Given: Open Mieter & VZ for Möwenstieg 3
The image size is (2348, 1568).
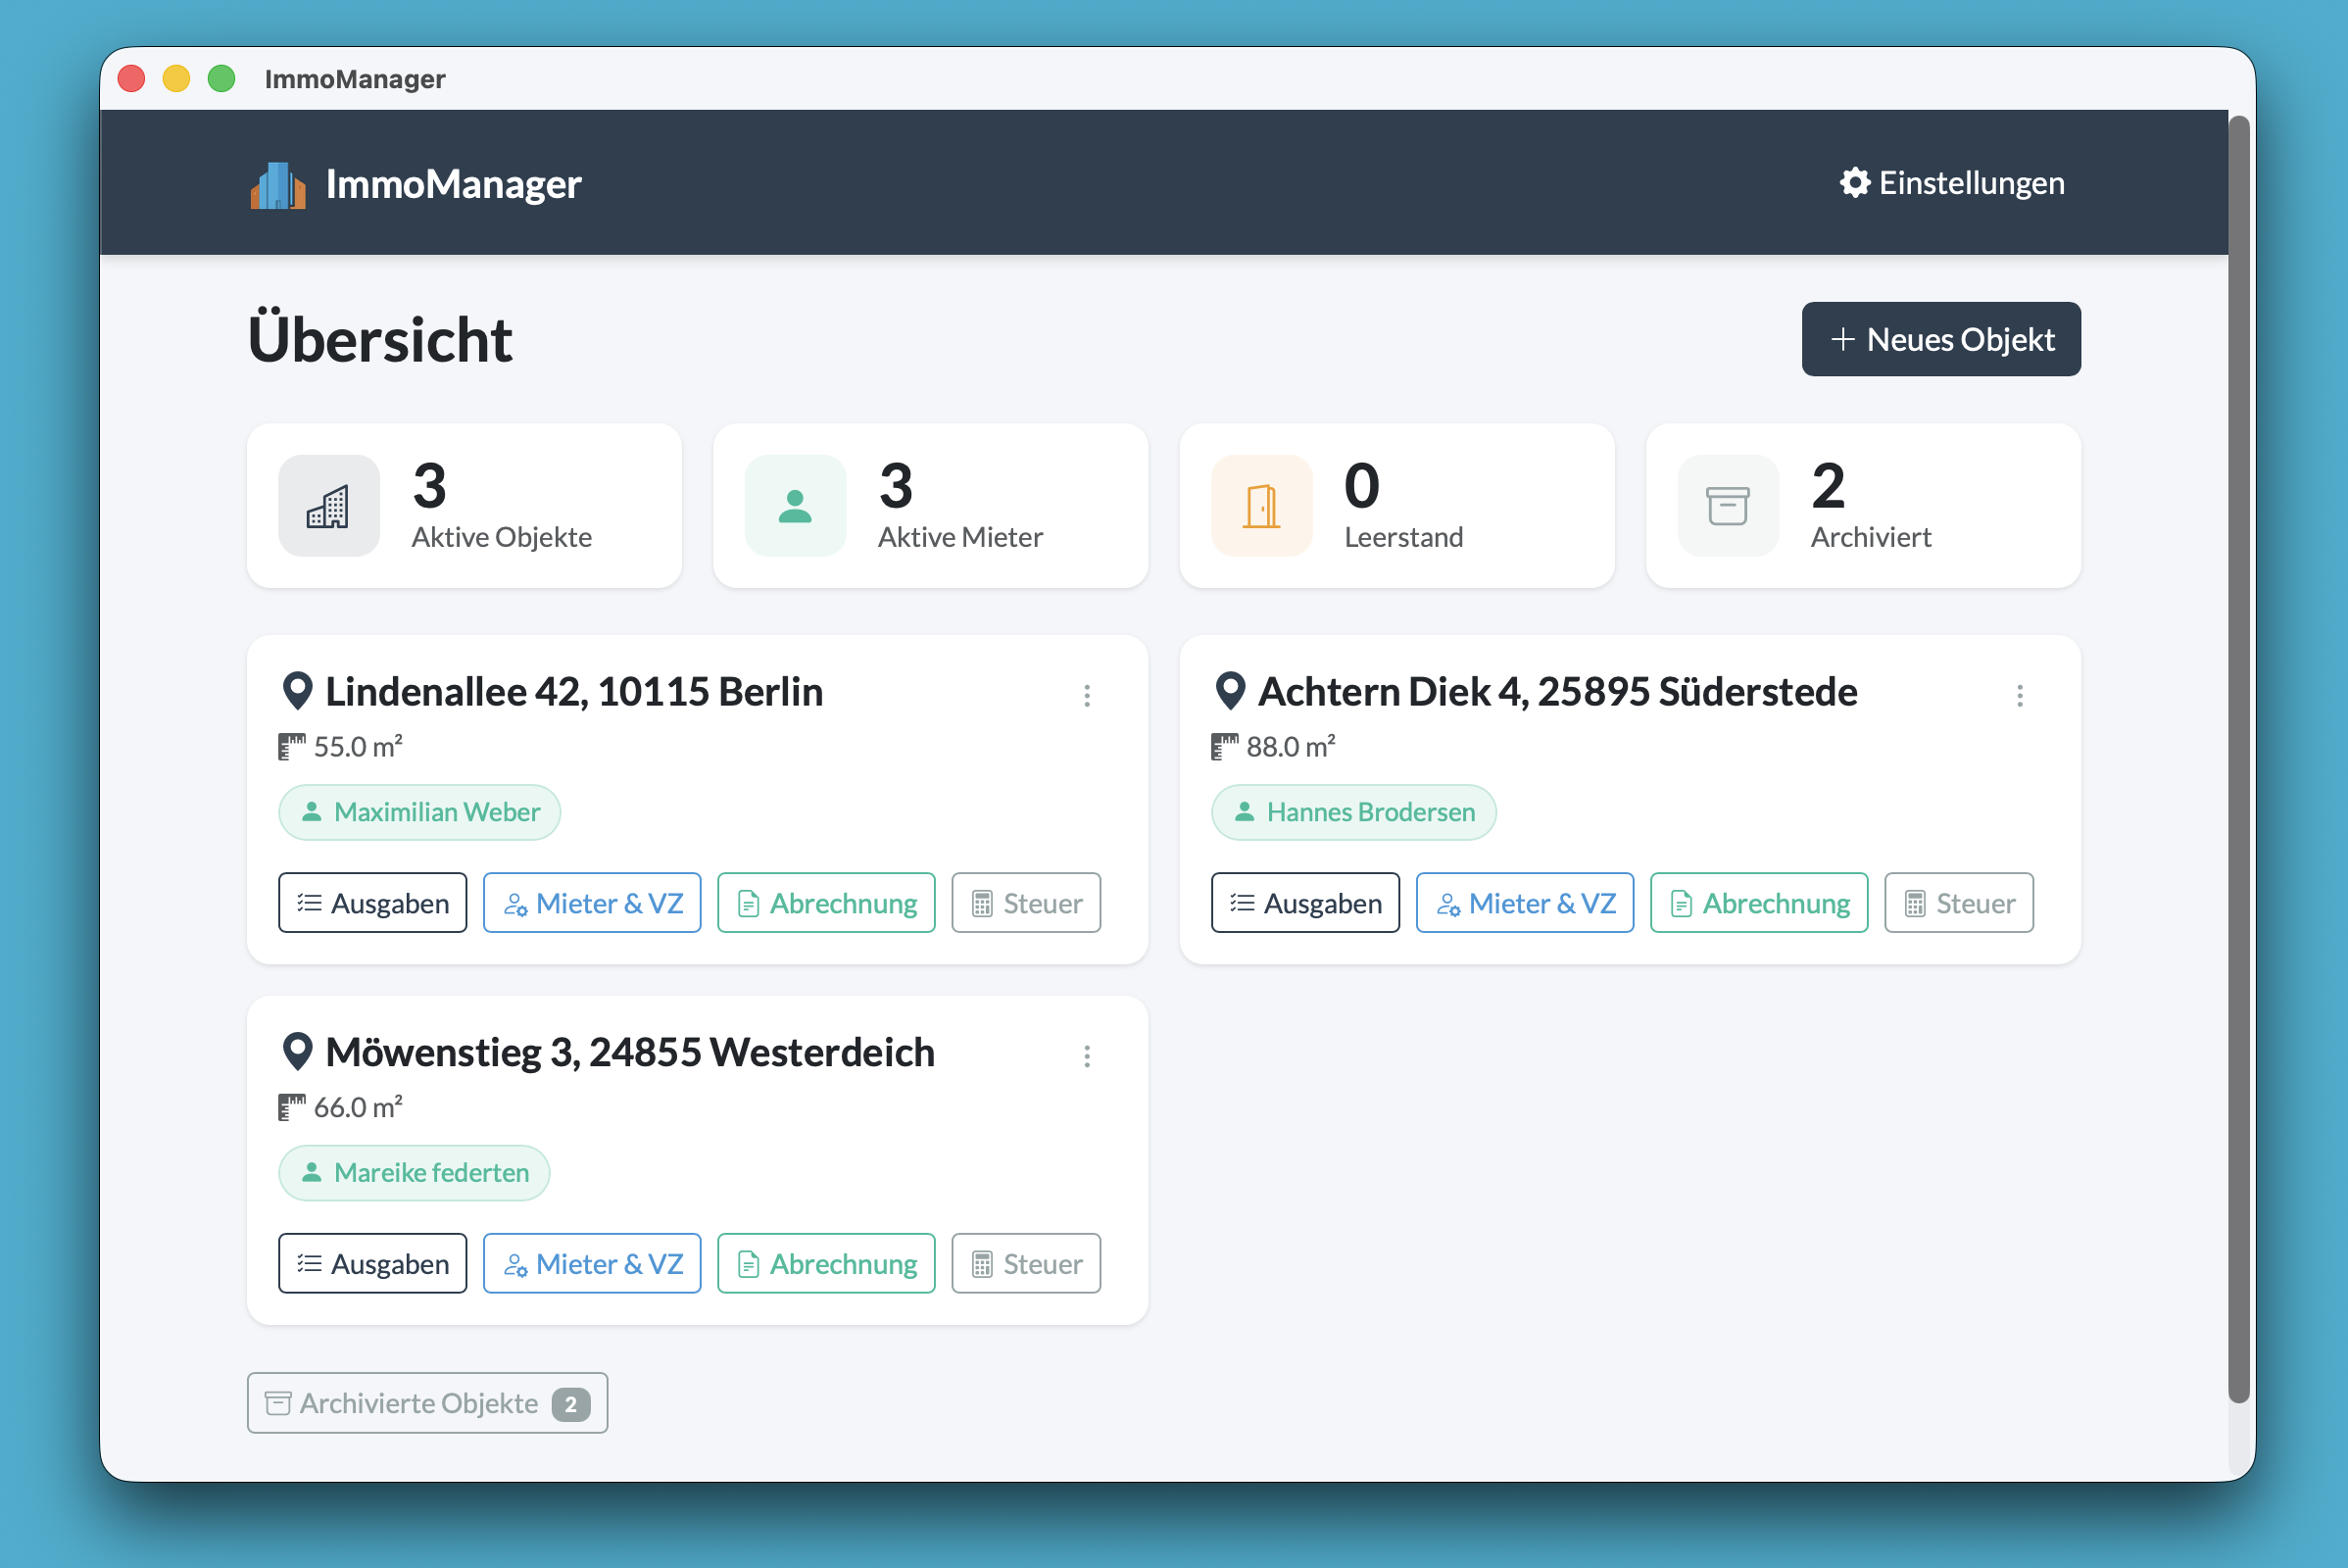Looking at the screenshot, I should tap(592, 1264).
